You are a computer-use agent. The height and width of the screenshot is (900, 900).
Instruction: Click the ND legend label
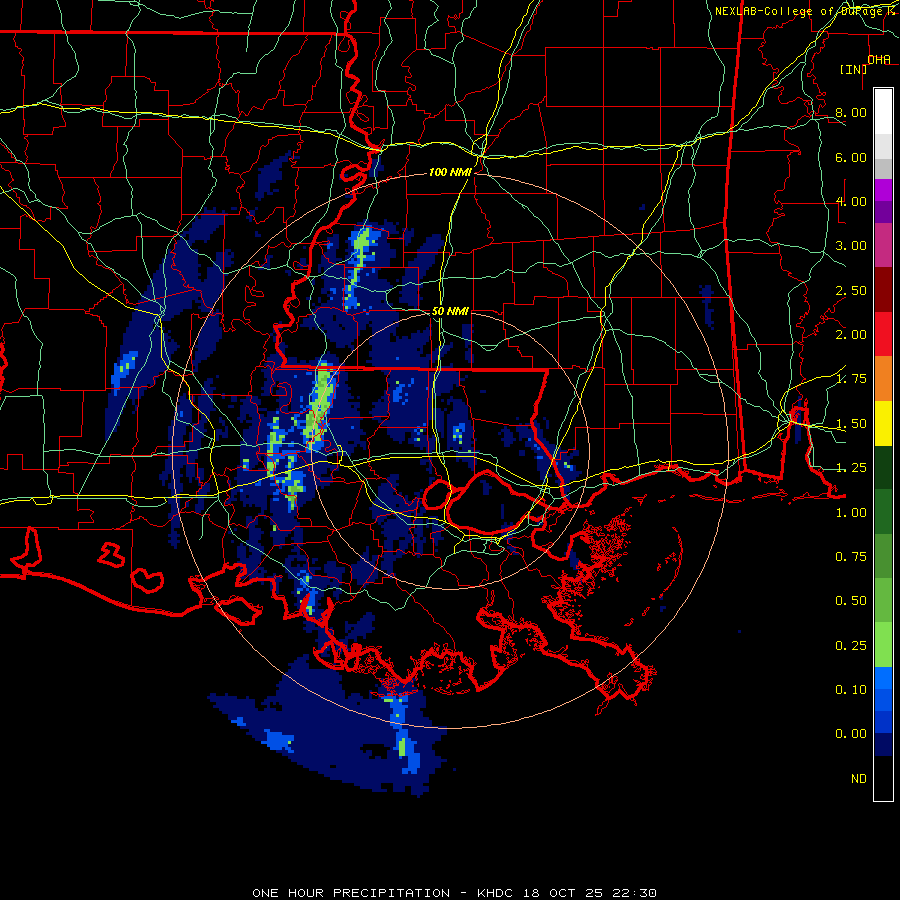(859, 779)
